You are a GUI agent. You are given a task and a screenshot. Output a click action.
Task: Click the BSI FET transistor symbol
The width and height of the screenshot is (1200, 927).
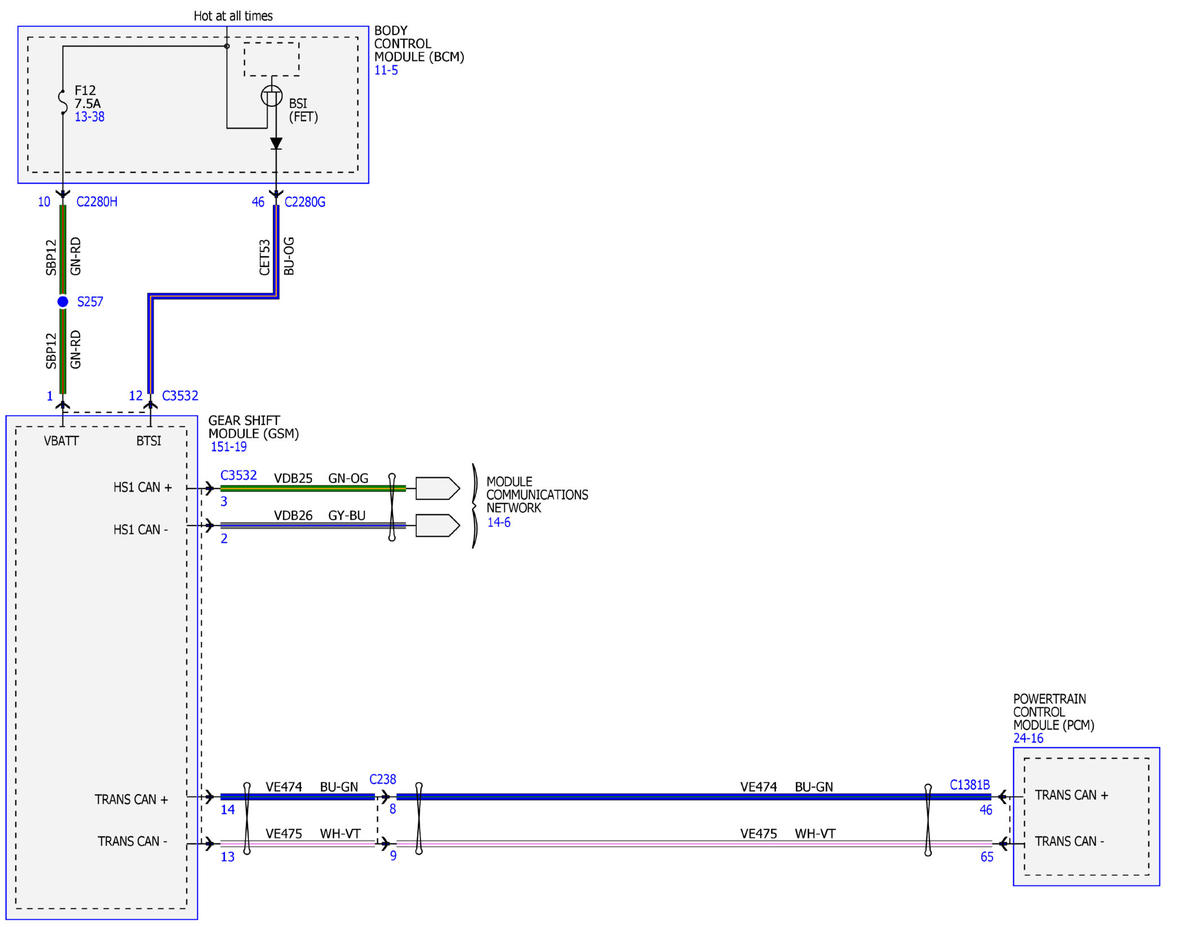273,97
